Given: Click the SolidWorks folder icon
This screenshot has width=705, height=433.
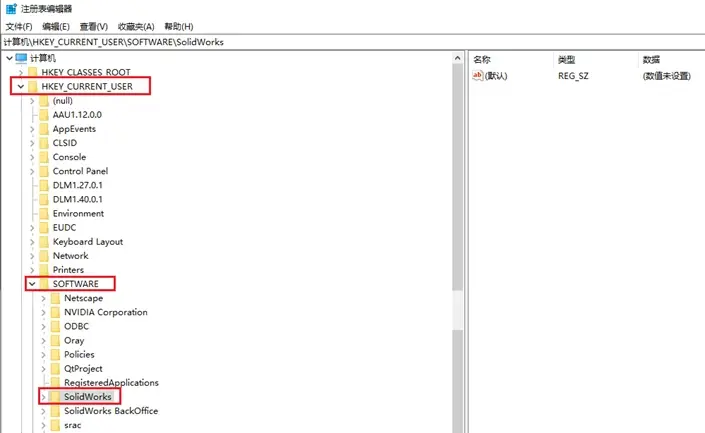Looking at the screenshot, I should coord(55,397).
